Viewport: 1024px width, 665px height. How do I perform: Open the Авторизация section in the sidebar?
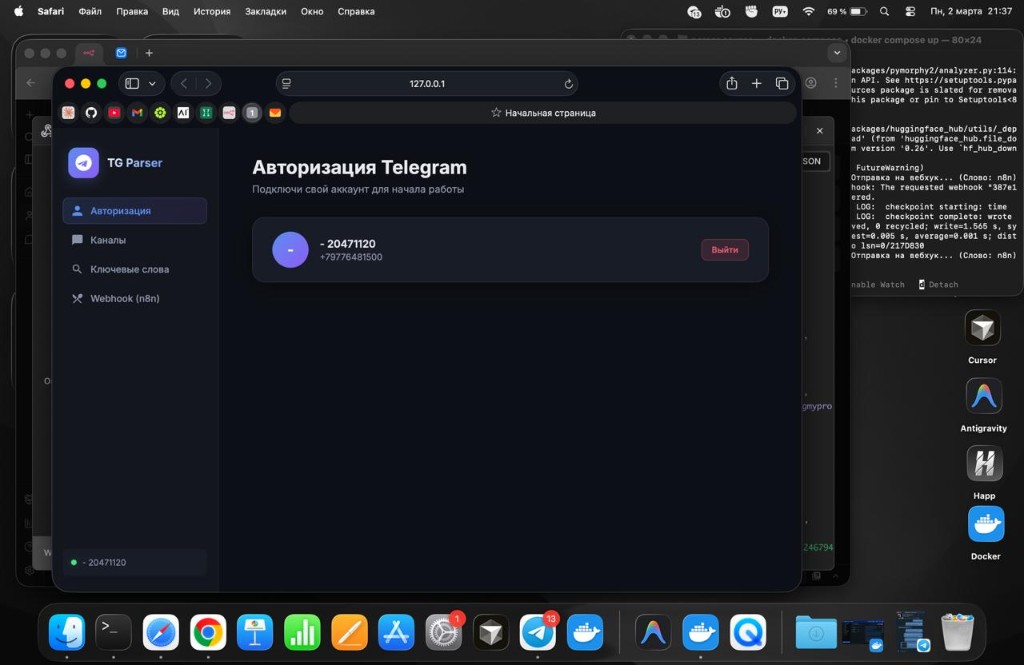(135, 211)
